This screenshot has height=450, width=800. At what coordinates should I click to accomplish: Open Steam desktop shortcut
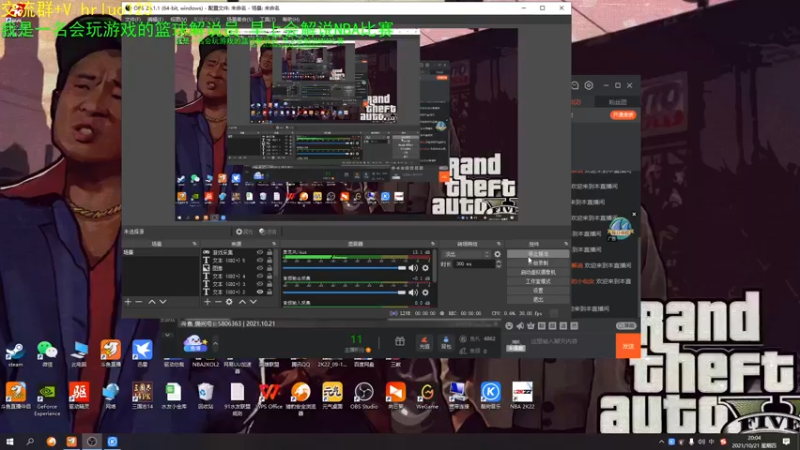click(x=15, y=354)
